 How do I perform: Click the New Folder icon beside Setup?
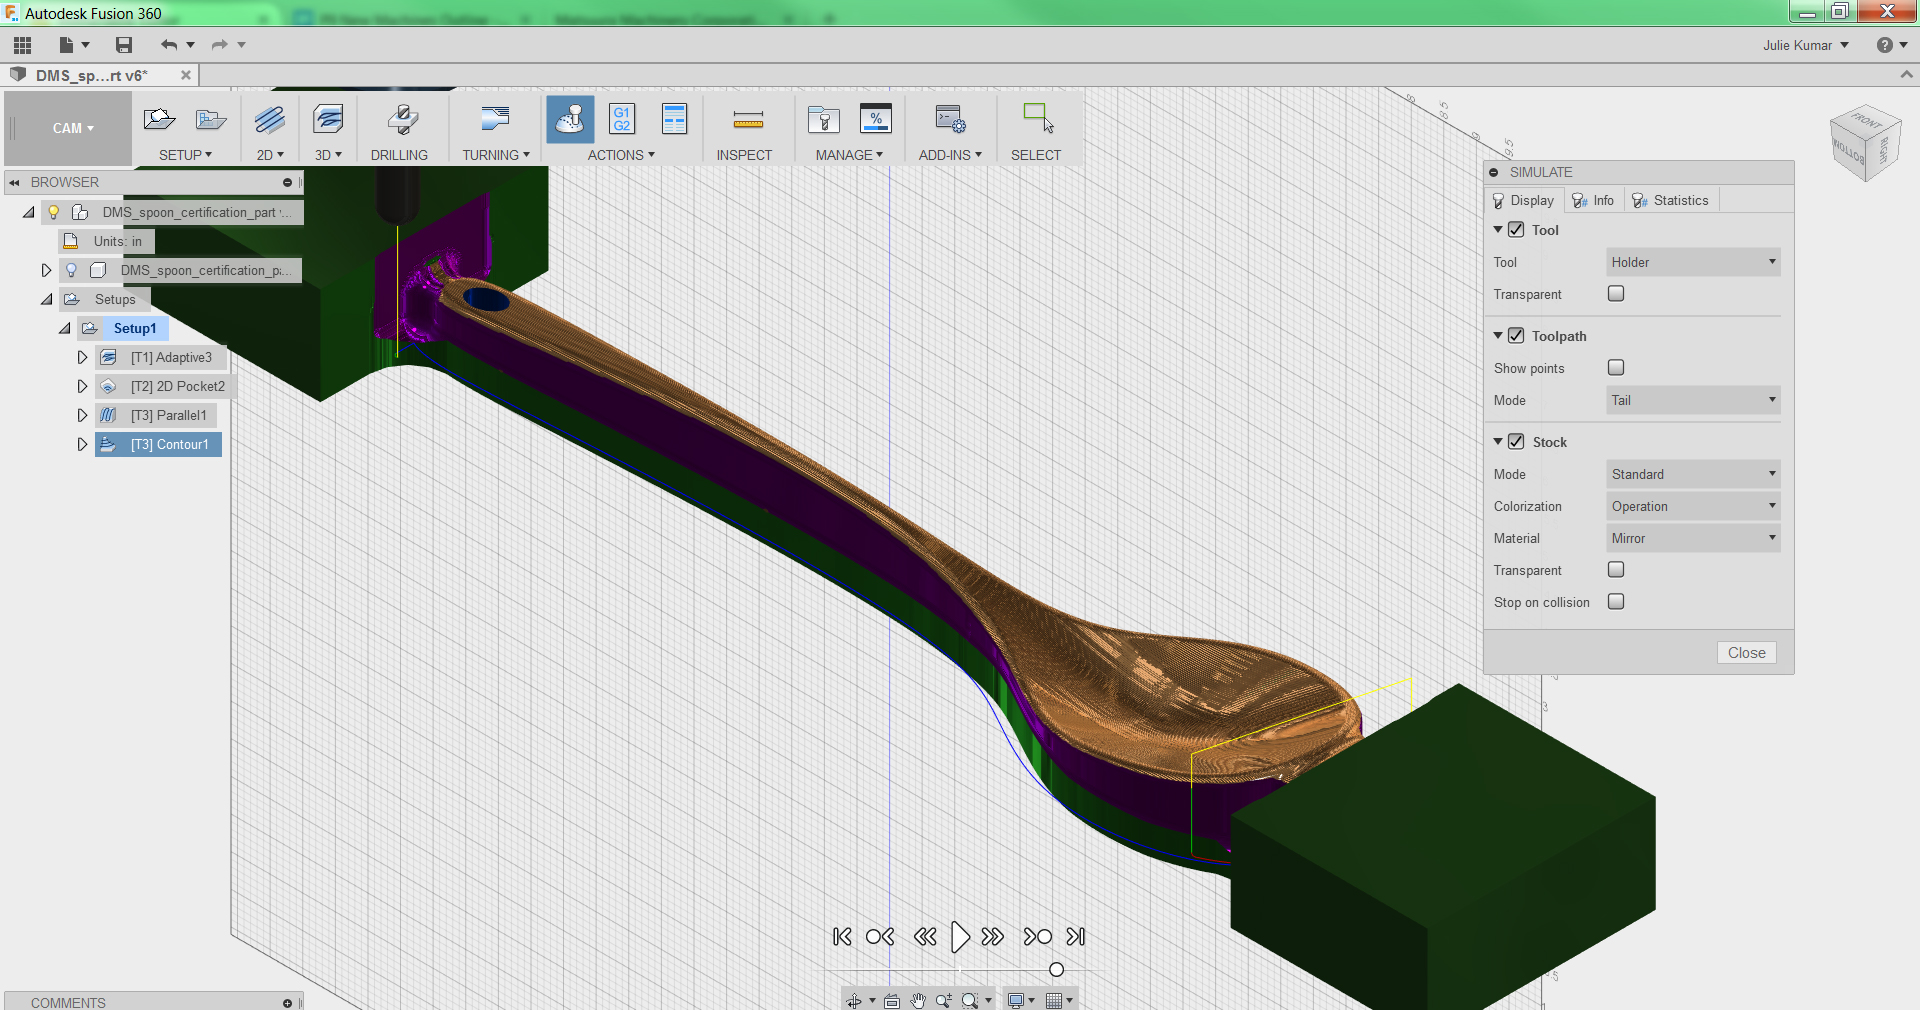coord(211,120)
